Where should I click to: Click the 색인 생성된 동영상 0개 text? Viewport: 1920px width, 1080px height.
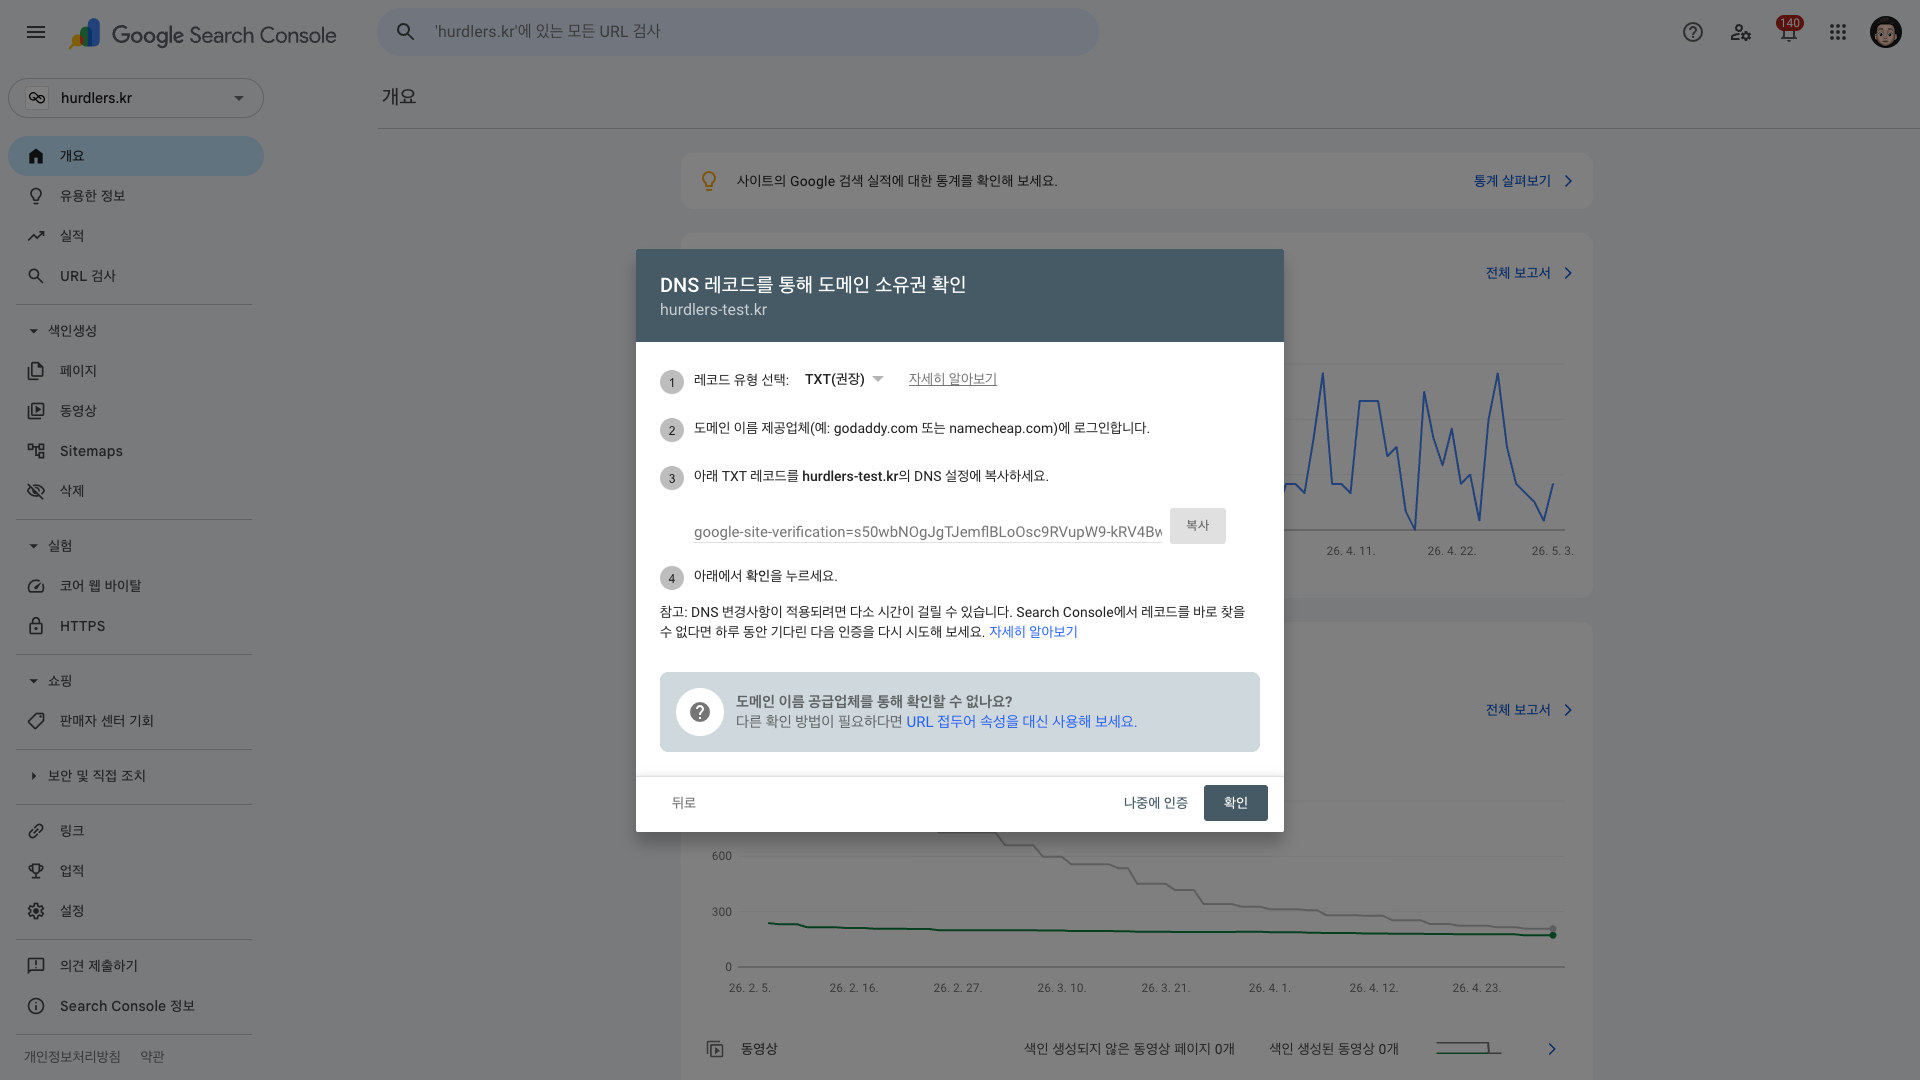1334,1049
